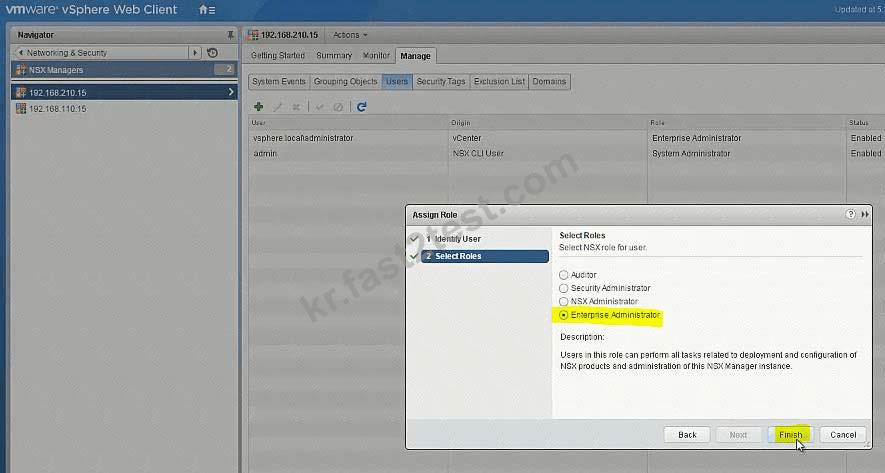Image resolution: width=885 pixels, height=473 pixels.
Task: Select the Security Administrator role
Action: click(563, 288)
